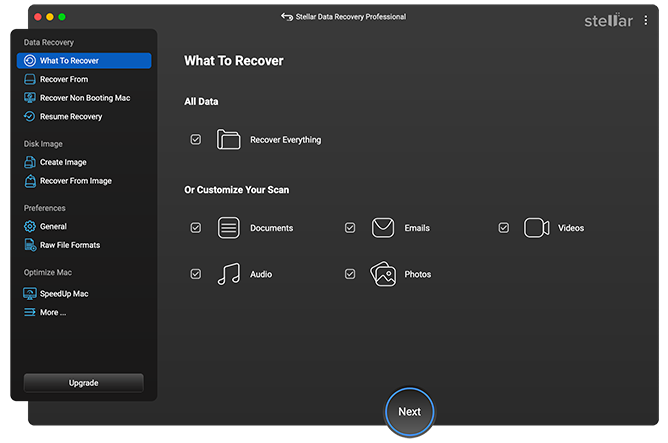This screenshot has width=668, height=443.
Task: Click the Photos icon
Action: (x=383, y=274)
